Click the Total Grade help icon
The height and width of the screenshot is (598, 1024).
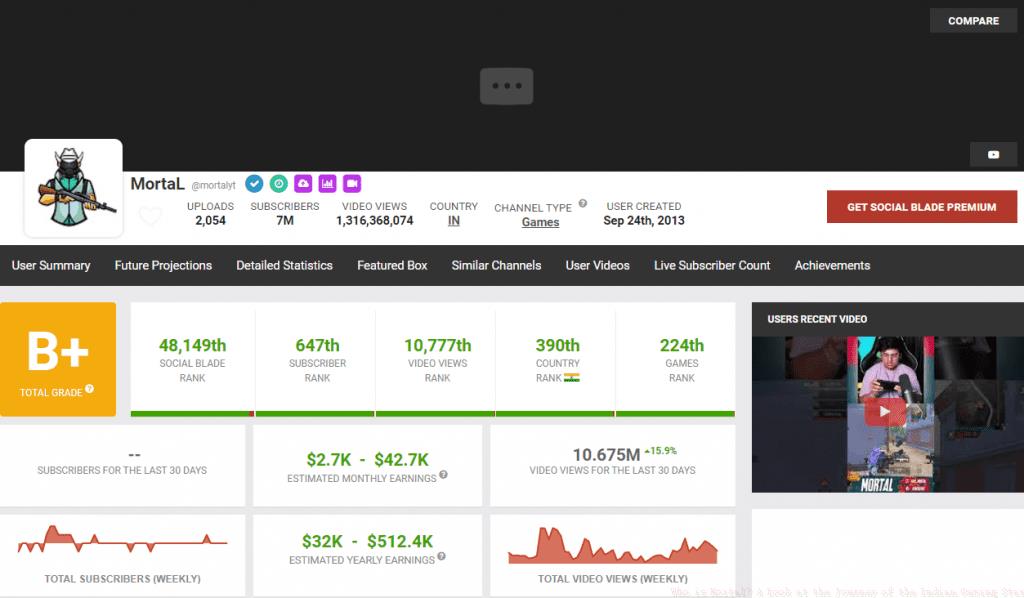(89, 389)
